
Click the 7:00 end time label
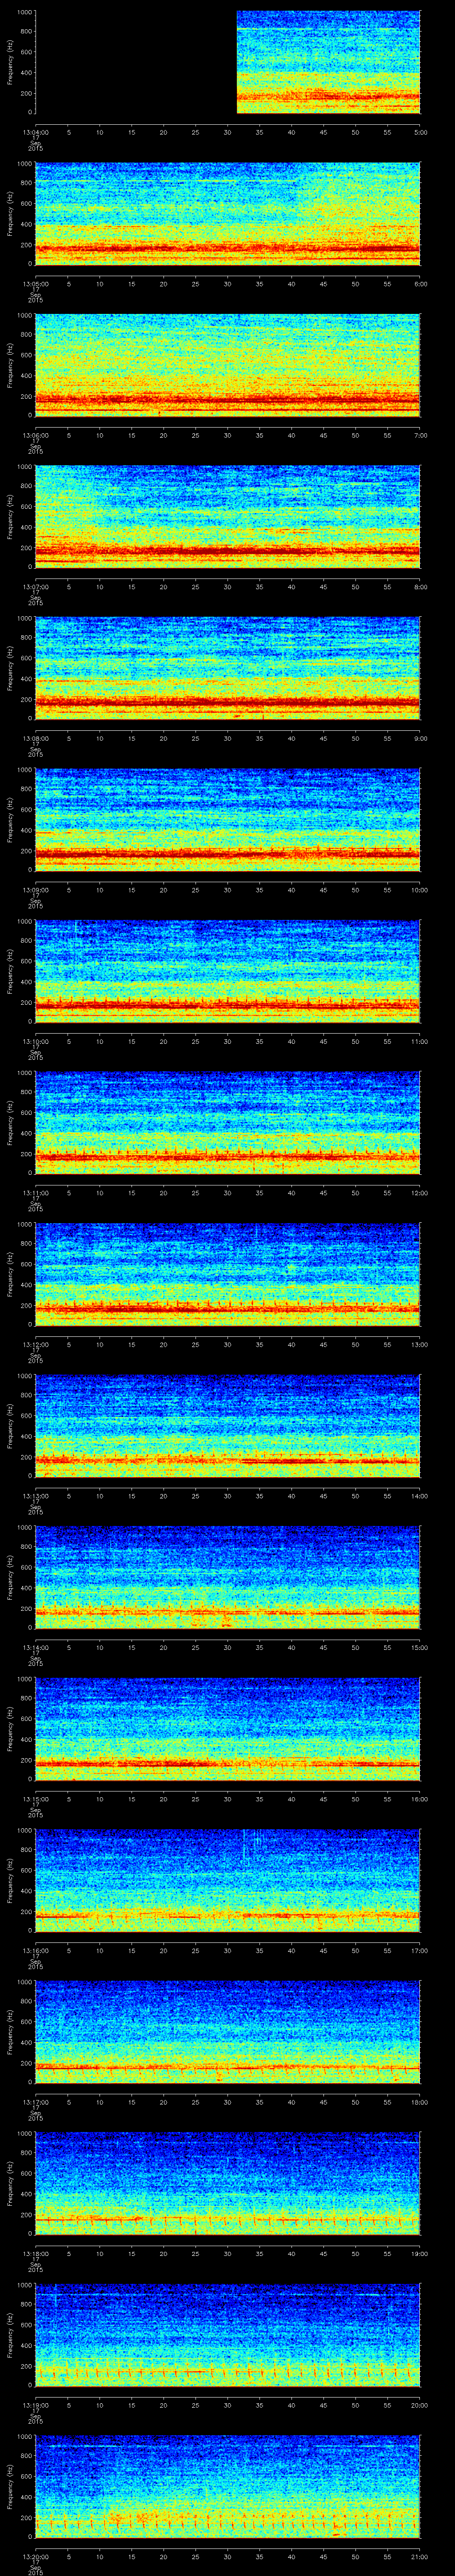[x=420, y=435]
